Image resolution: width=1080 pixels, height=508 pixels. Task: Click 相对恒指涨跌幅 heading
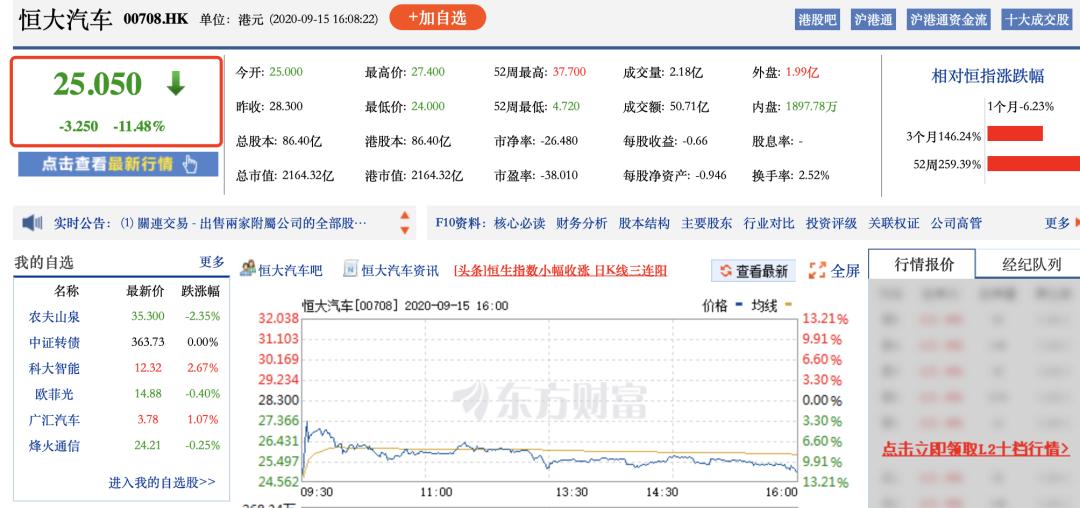click(x=988, y=76)
